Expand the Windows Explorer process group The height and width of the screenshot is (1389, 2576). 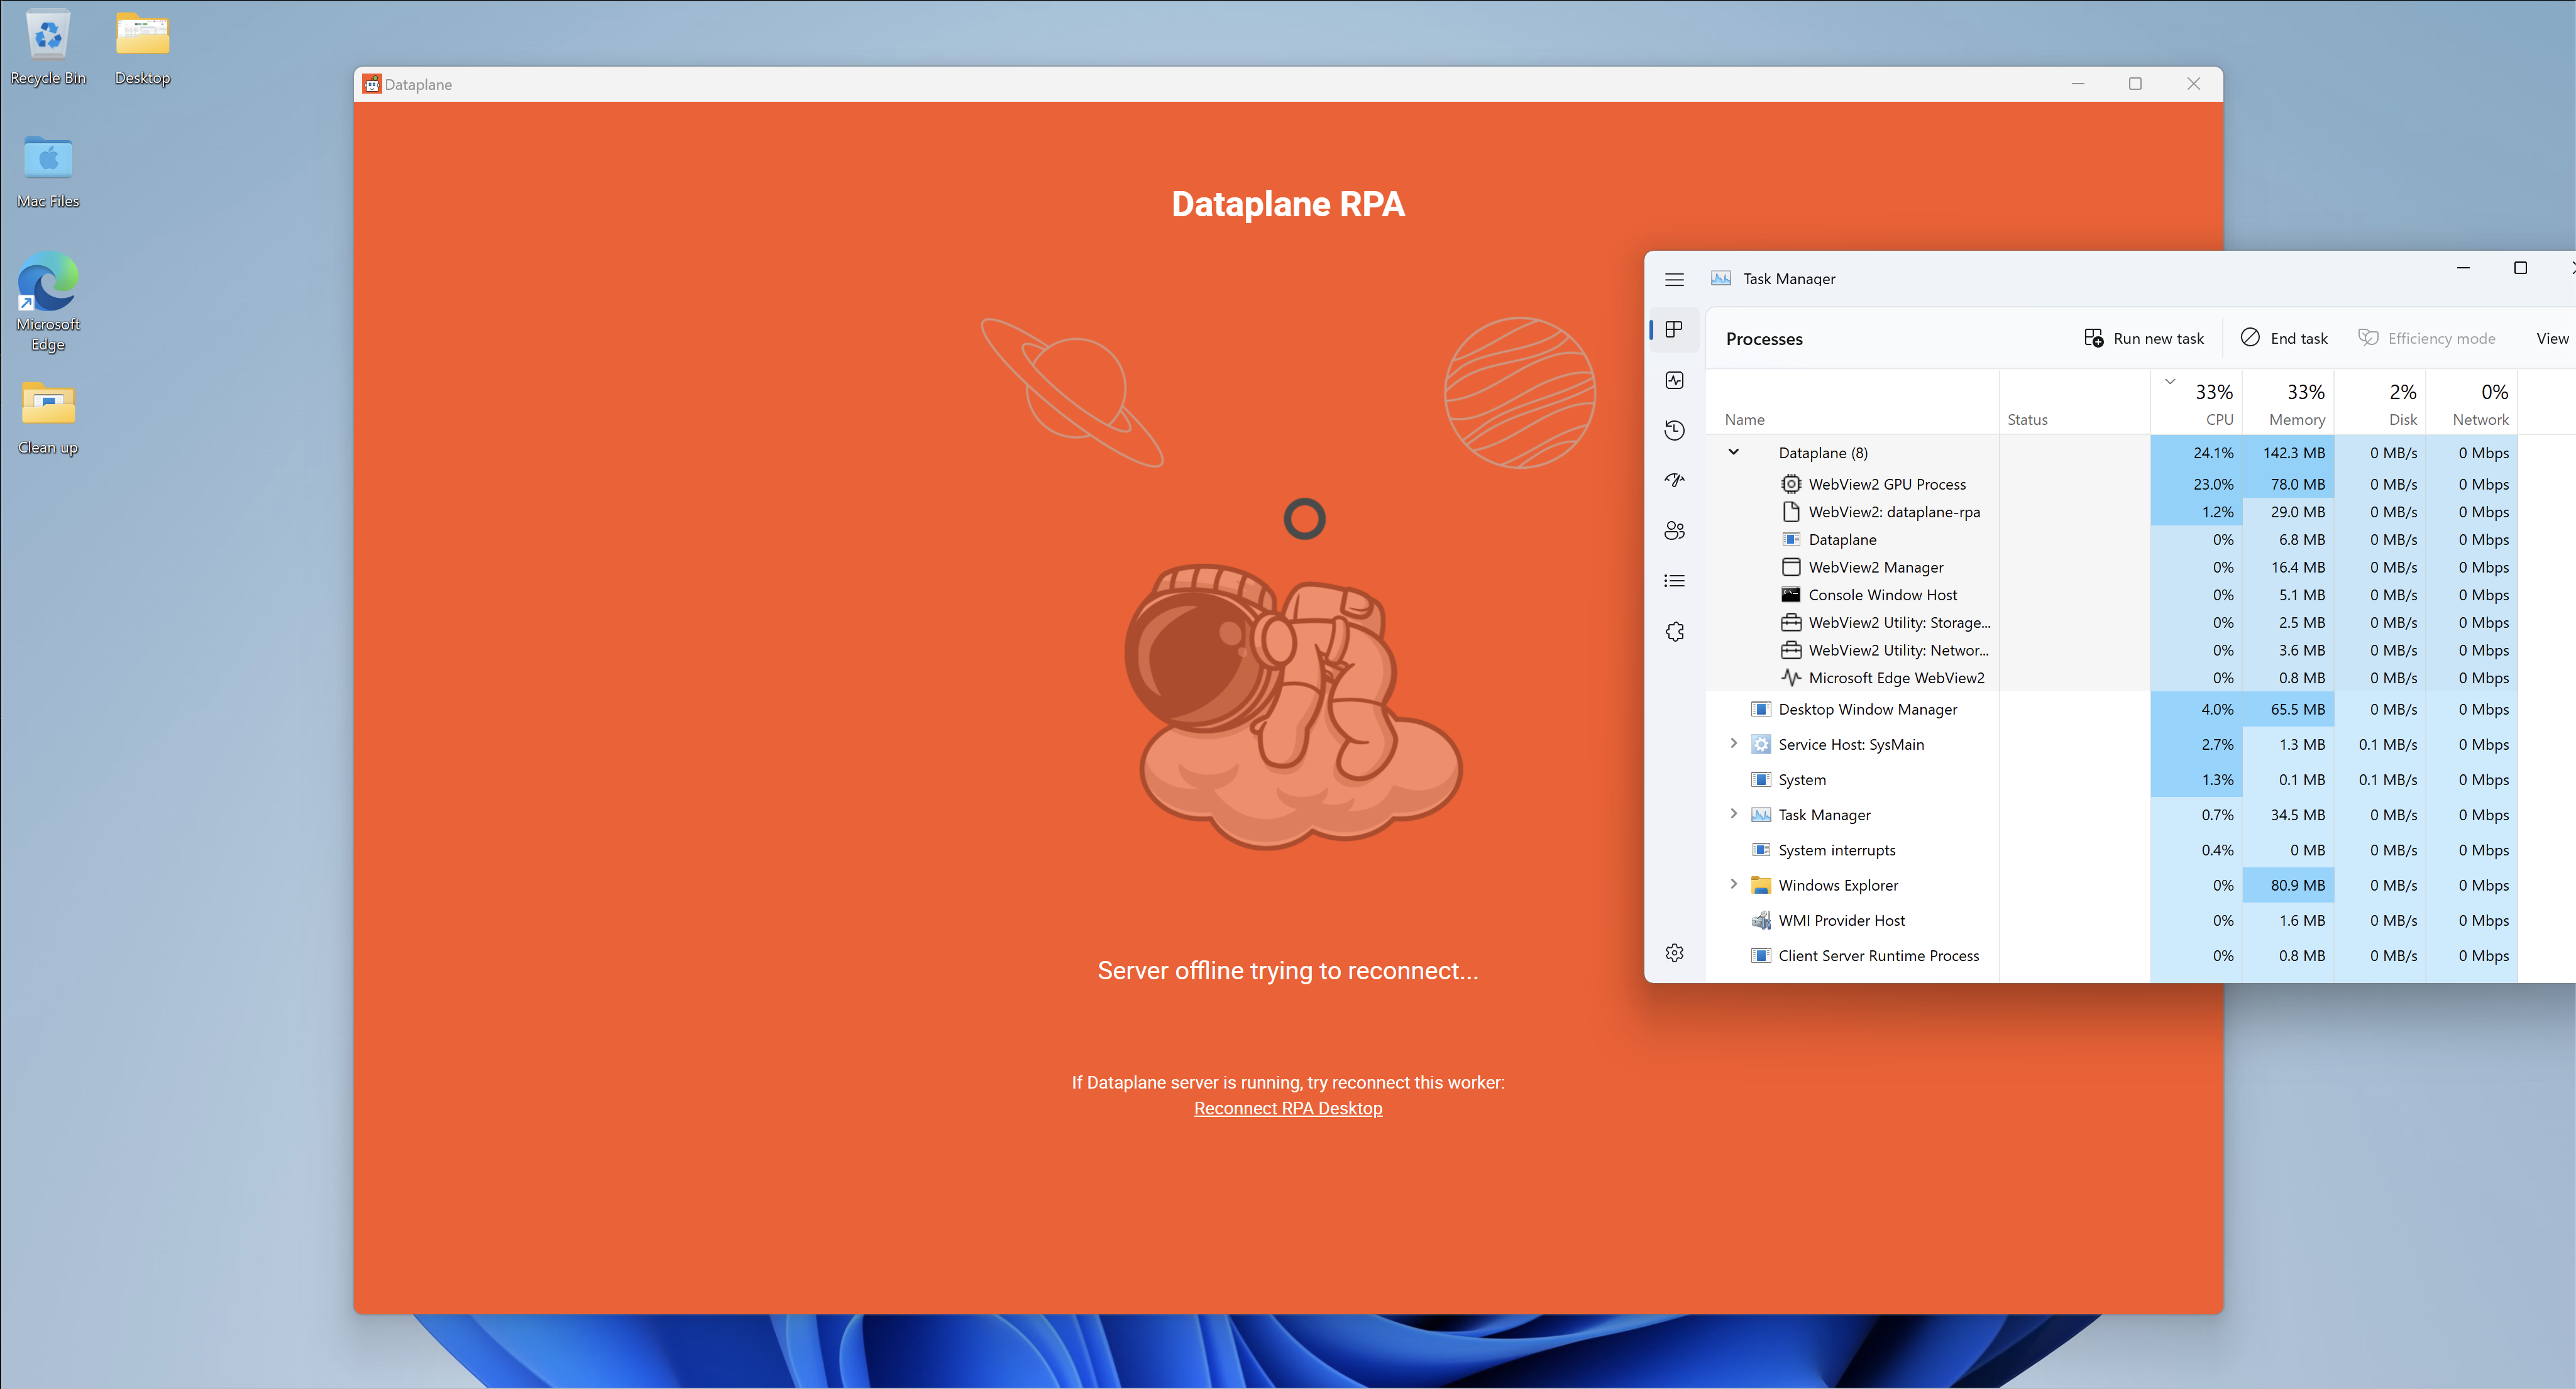pyautogui.click(x=1733, y=884)
